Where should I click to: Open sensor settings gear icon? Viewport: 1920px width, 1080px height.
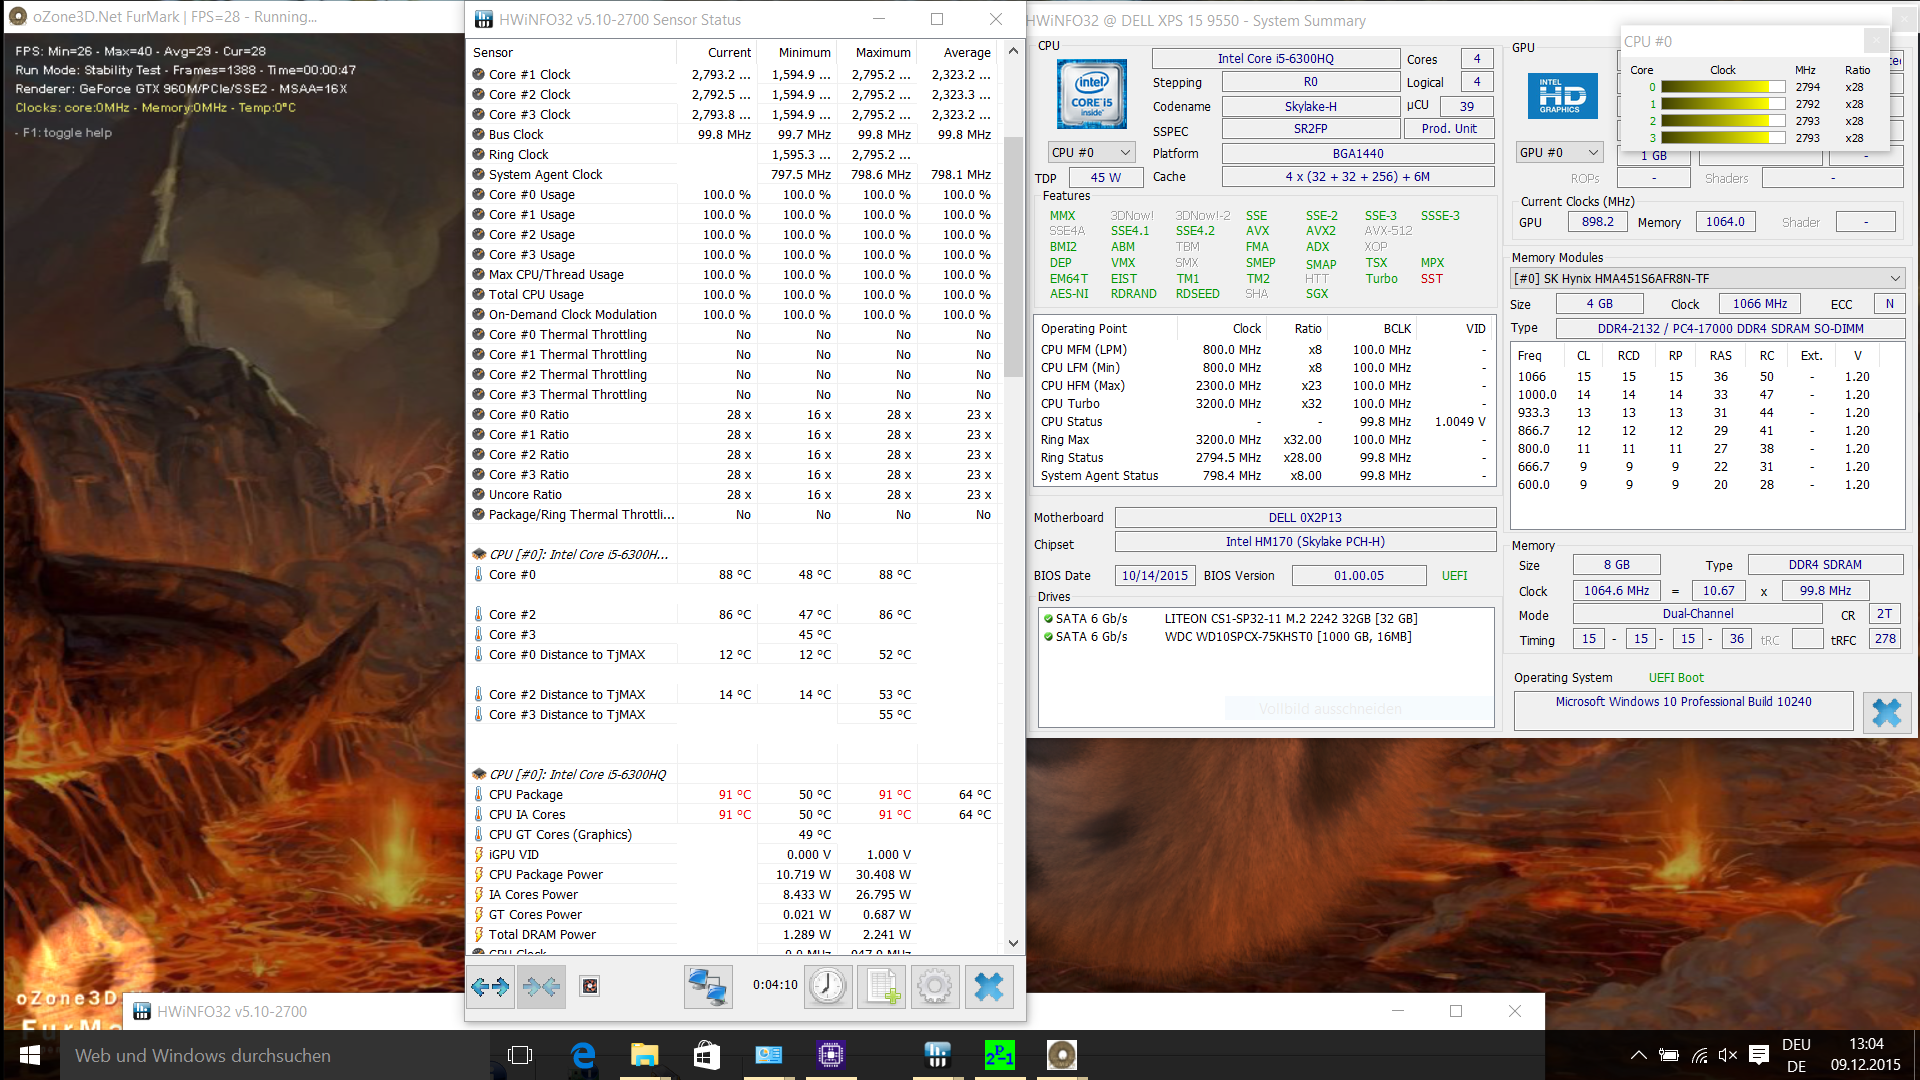(934, 987)
